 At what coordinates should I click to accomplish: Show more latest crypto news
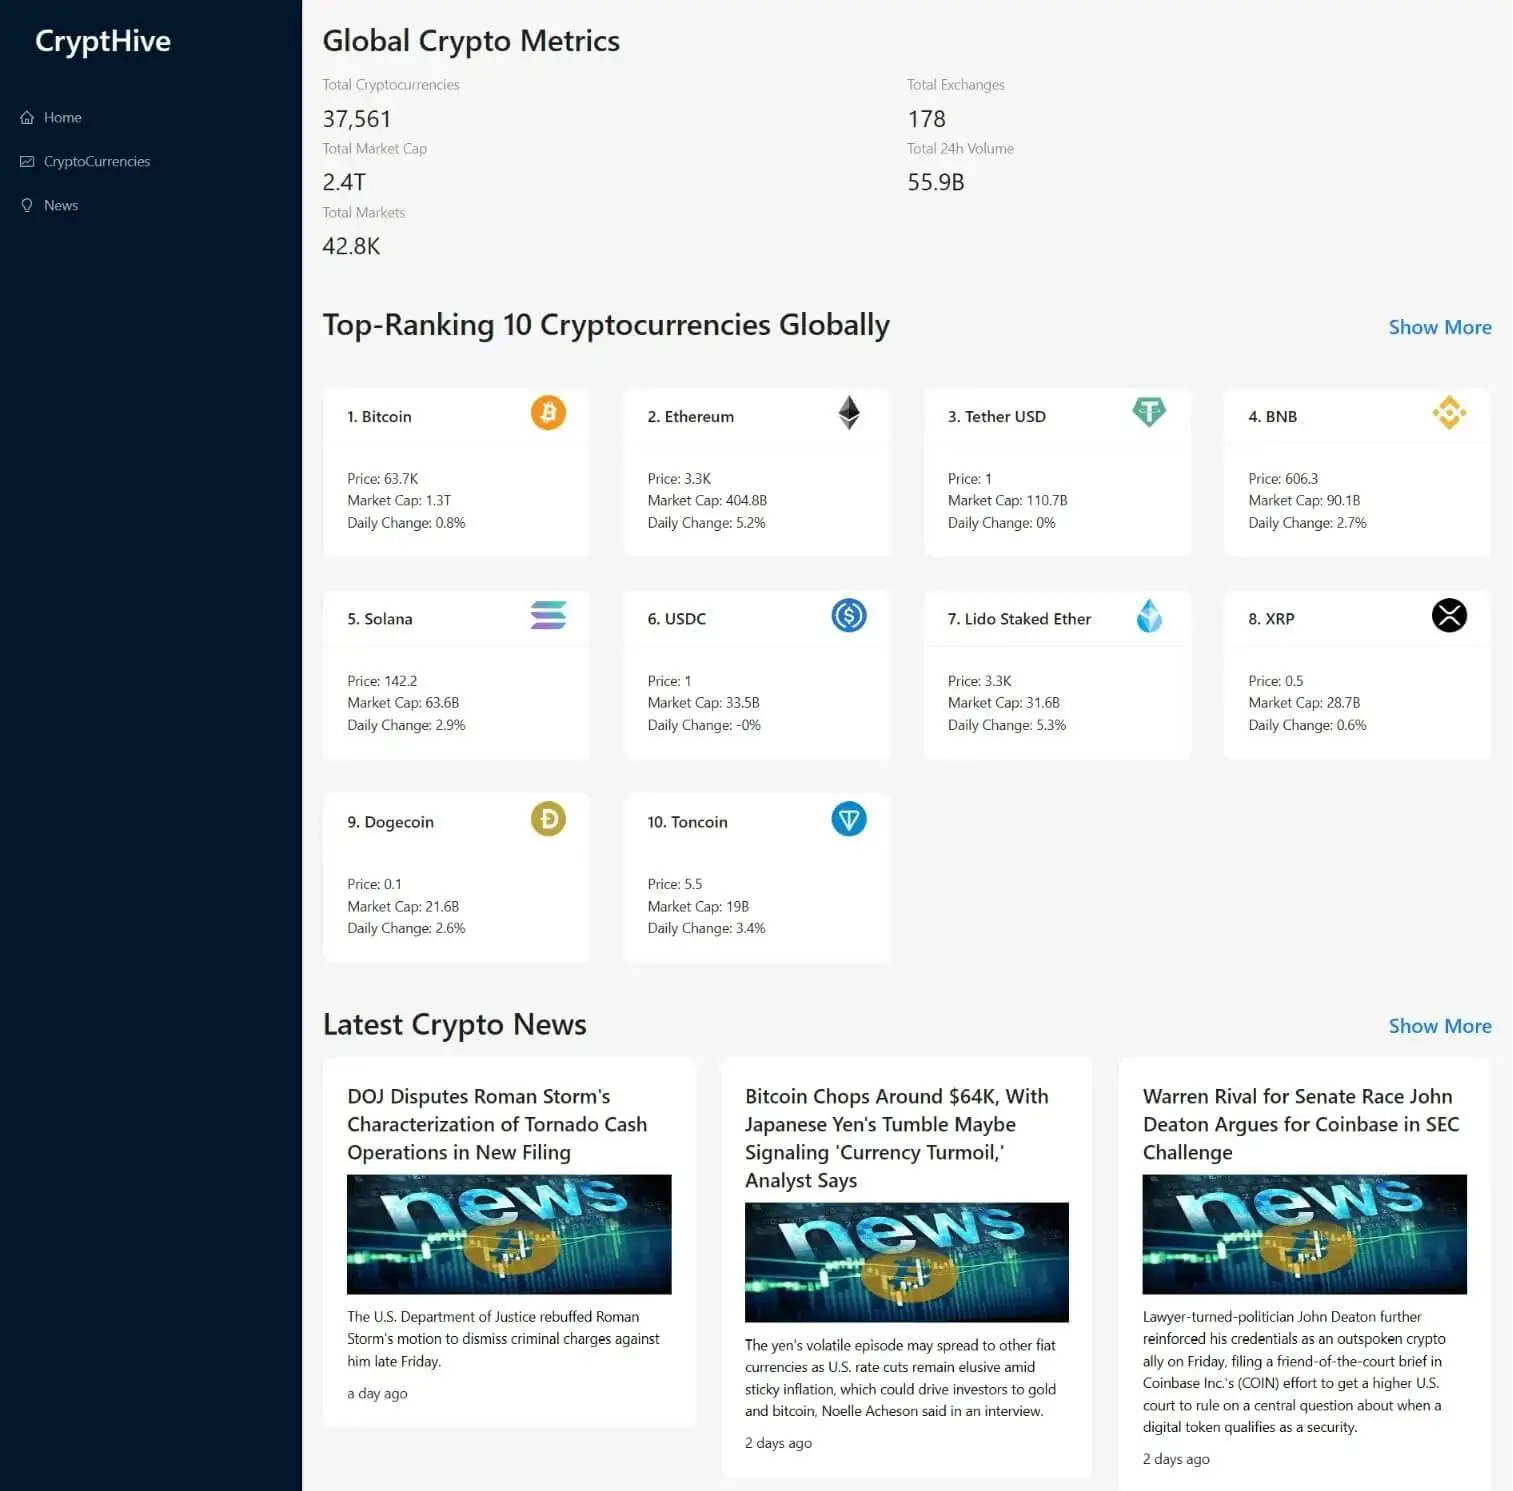click(x=1439, y=1026)
